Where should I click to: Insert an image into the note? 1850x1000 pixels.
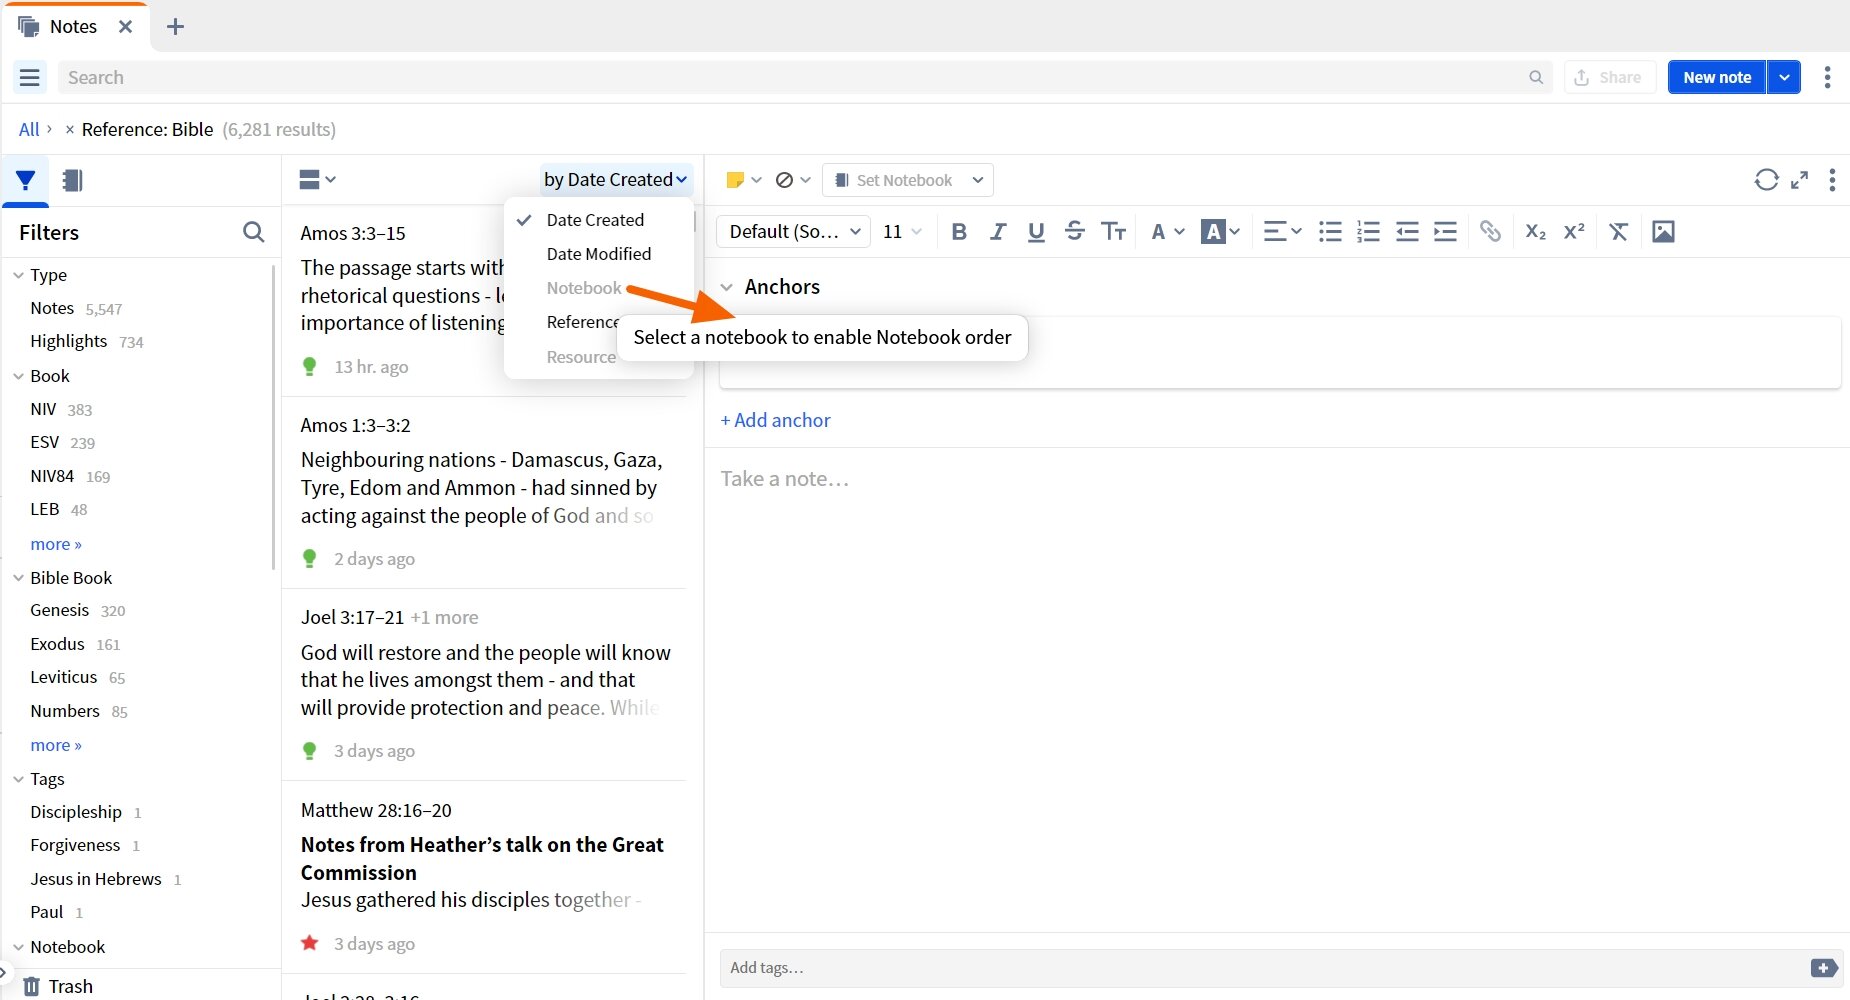(x=1663, y=232)
